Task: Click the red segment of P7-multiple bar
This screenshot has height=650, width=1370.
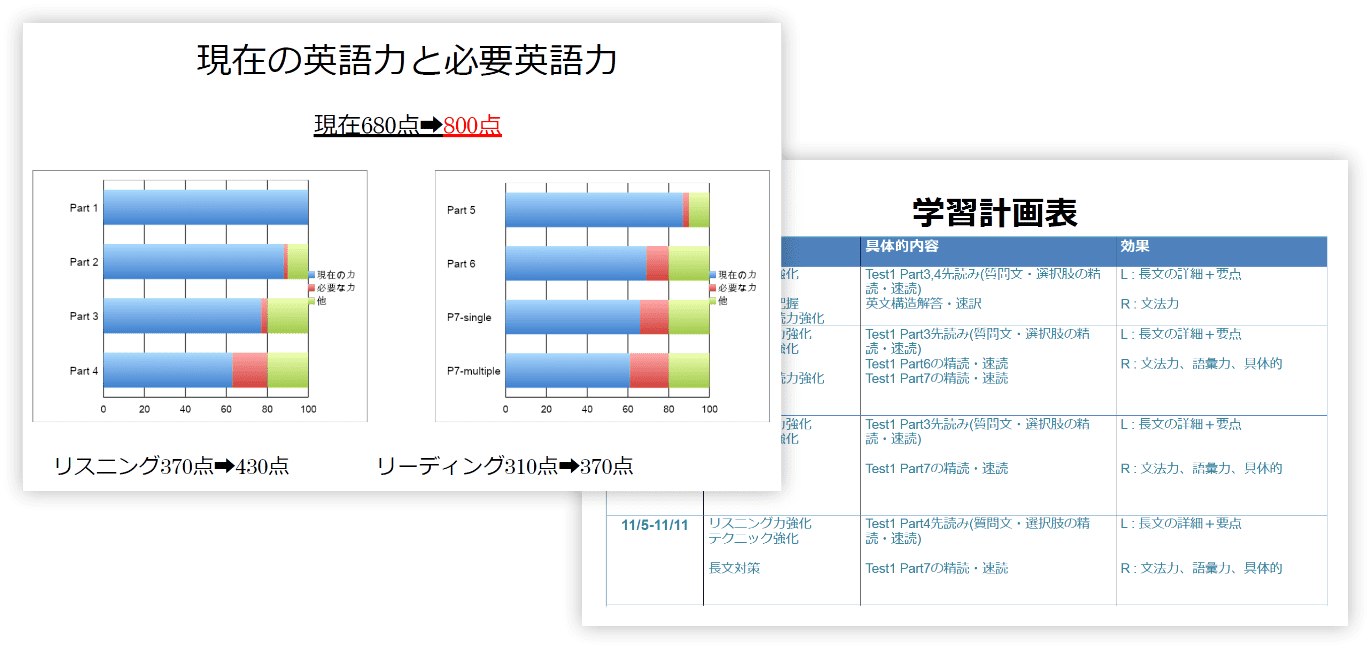Action: tap(649, 371)
